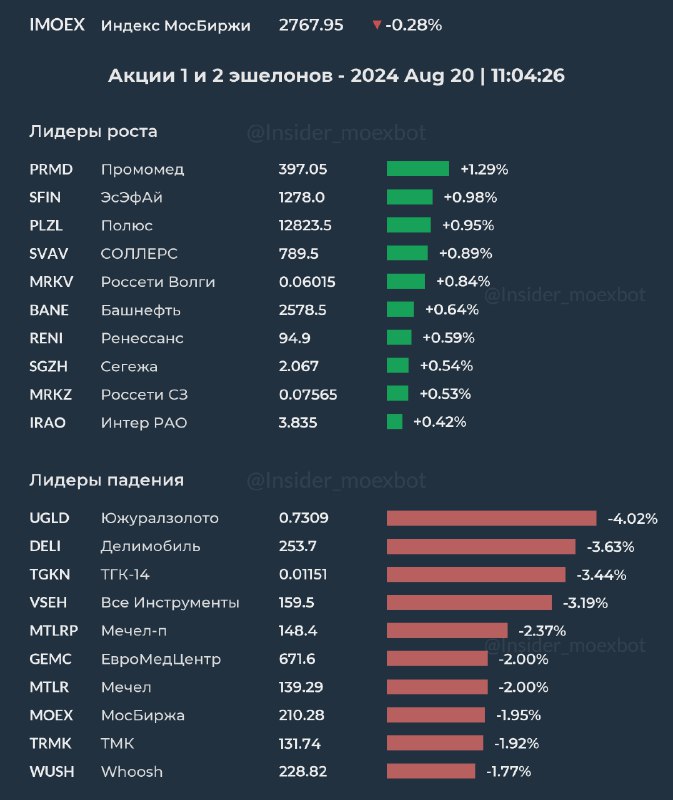Click the Whoosh company name

(x=132, y=771)
